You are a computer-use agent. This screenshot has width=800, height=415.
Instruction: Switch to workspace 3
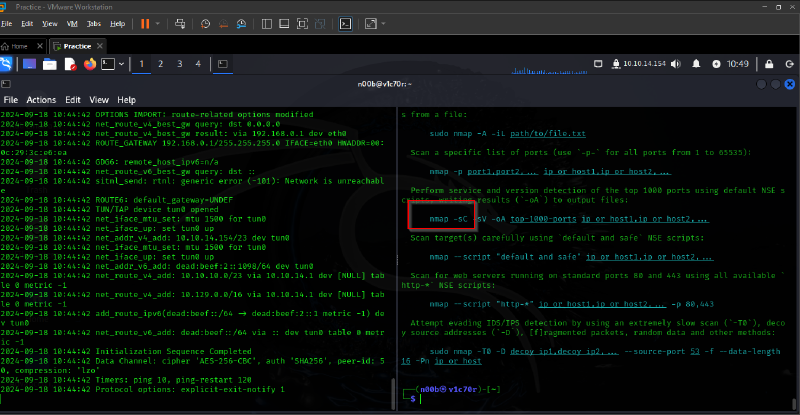(180, 64)
